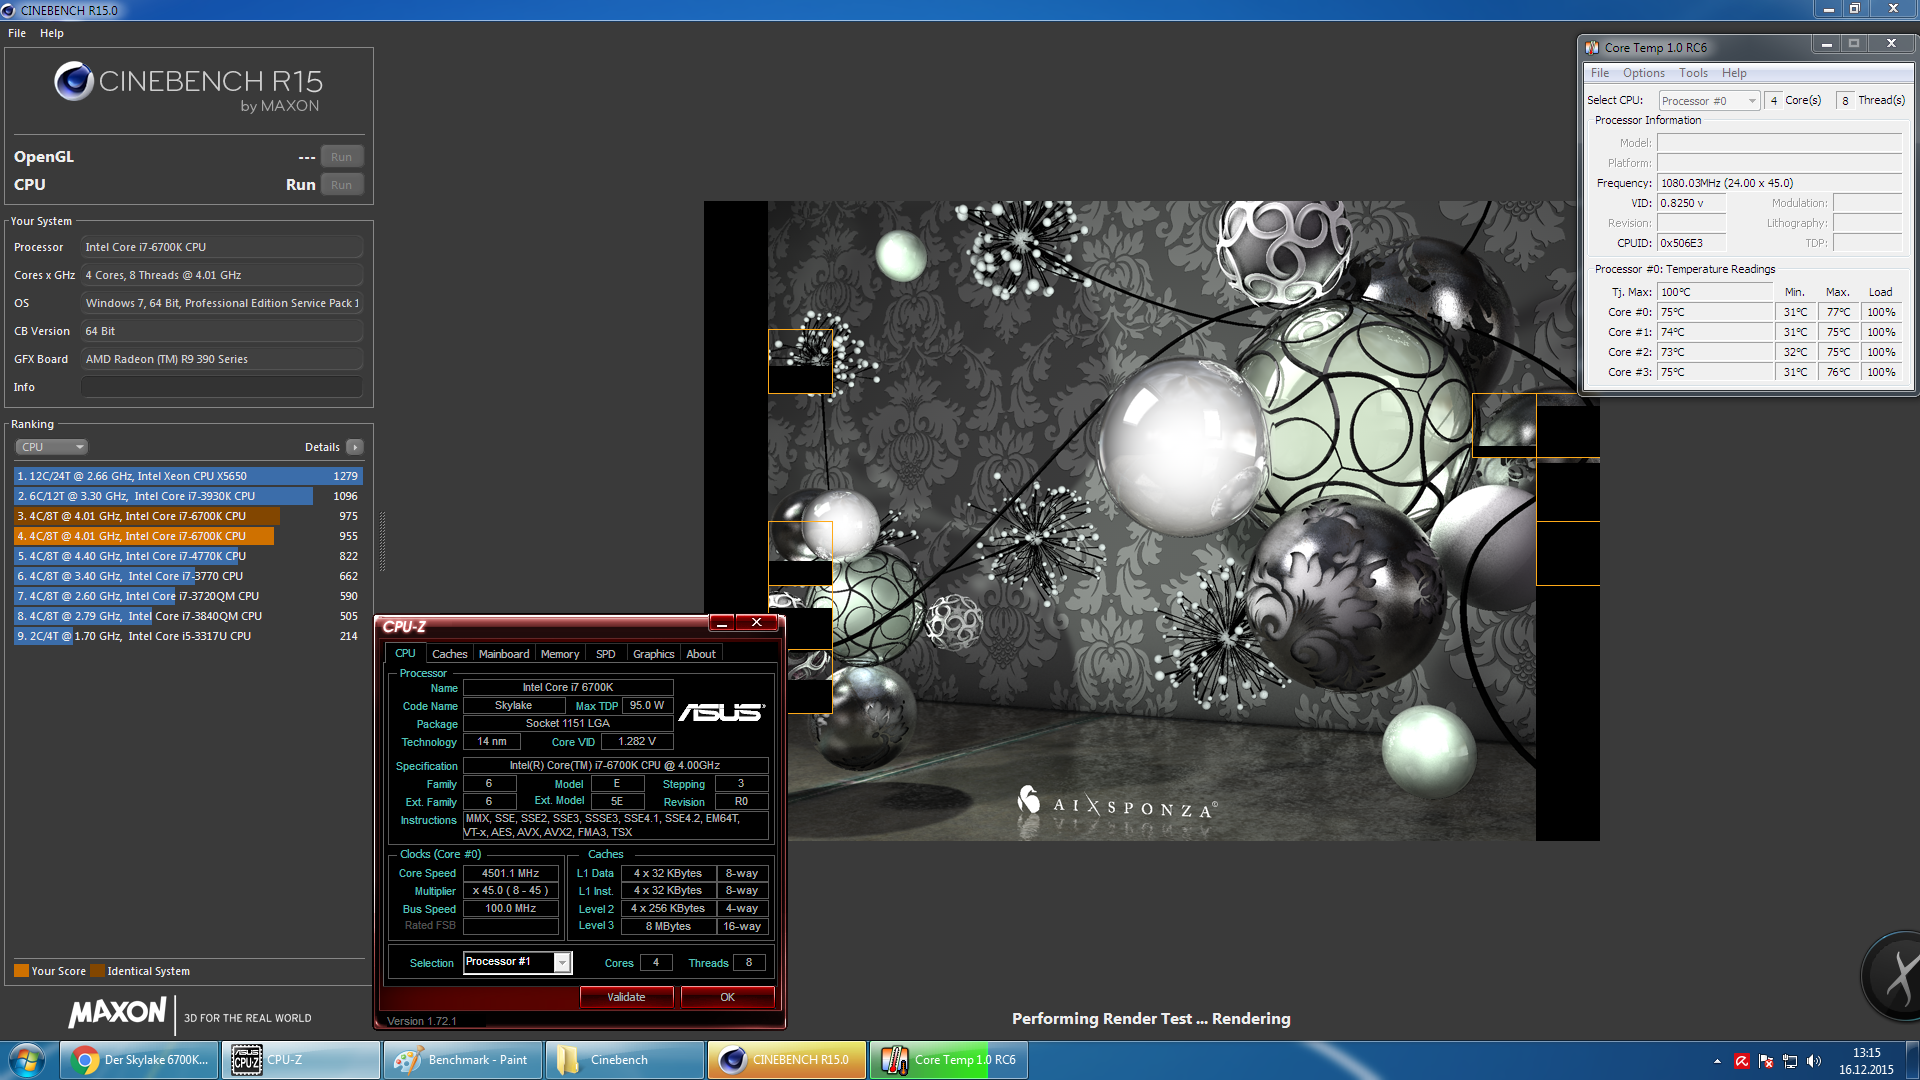This screenshot has width=1920, height=1080.
Task: Click the Cinebench logo sphere icon
Action: point(74,81)
